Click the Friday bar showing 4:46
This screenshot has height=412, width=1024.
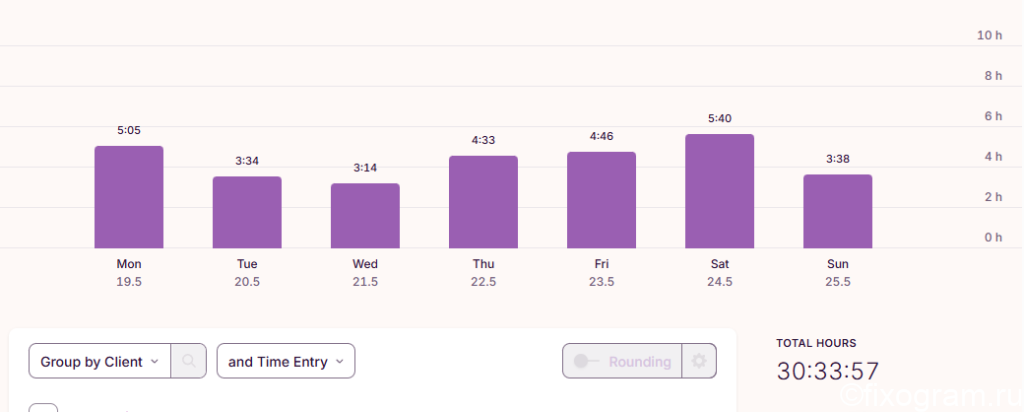tap(601, 200)
